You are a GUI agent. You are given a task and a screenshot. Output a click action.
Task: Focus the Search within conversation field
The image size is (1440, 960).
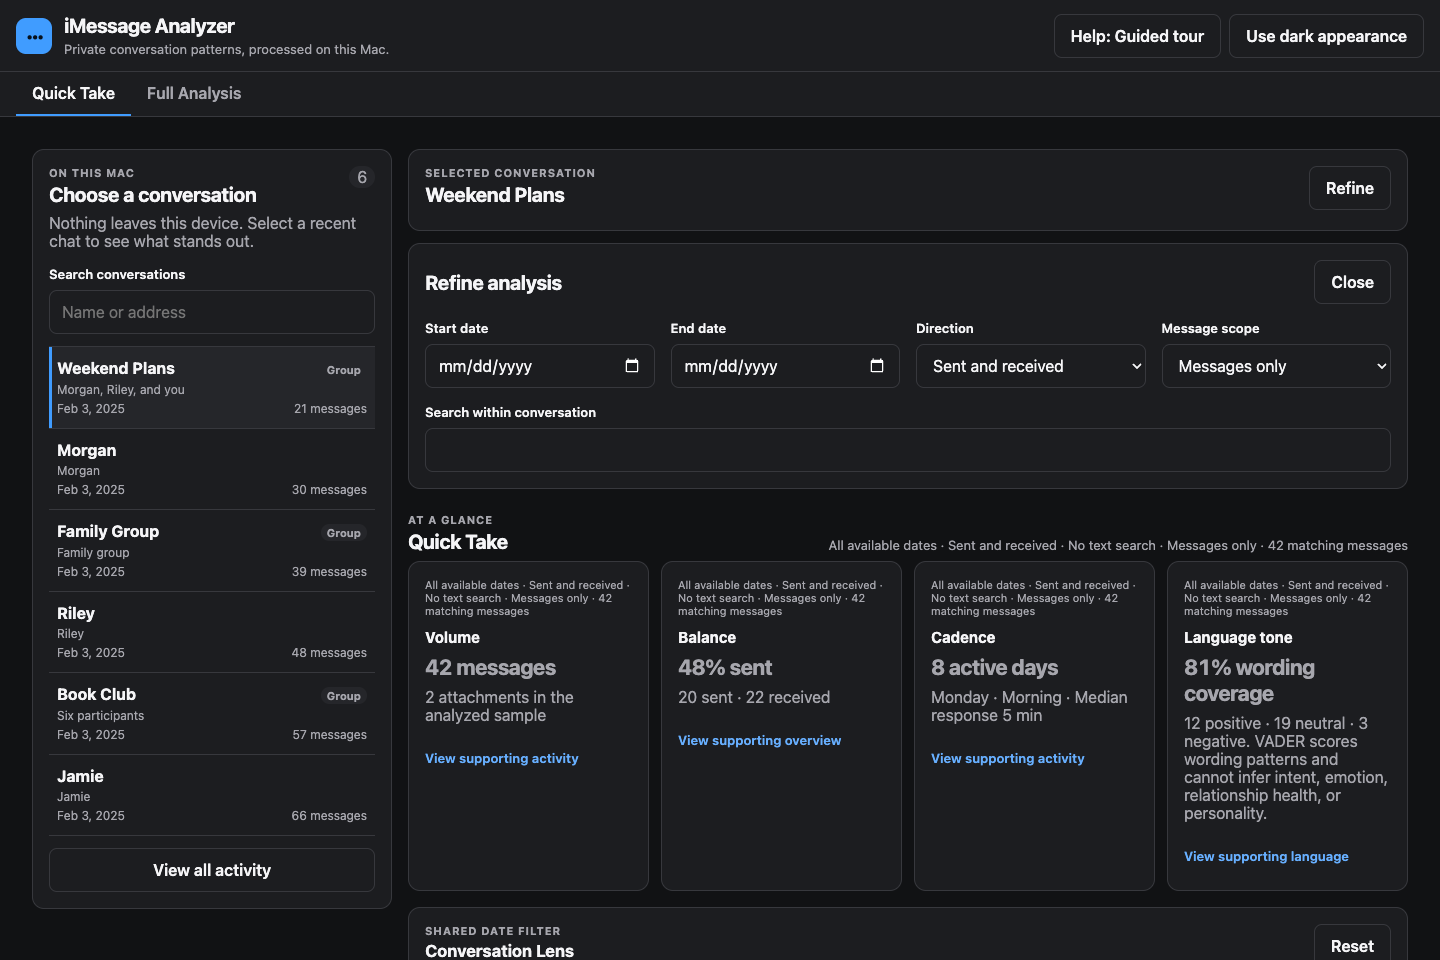pyautogui.click(x=908, y=450)
